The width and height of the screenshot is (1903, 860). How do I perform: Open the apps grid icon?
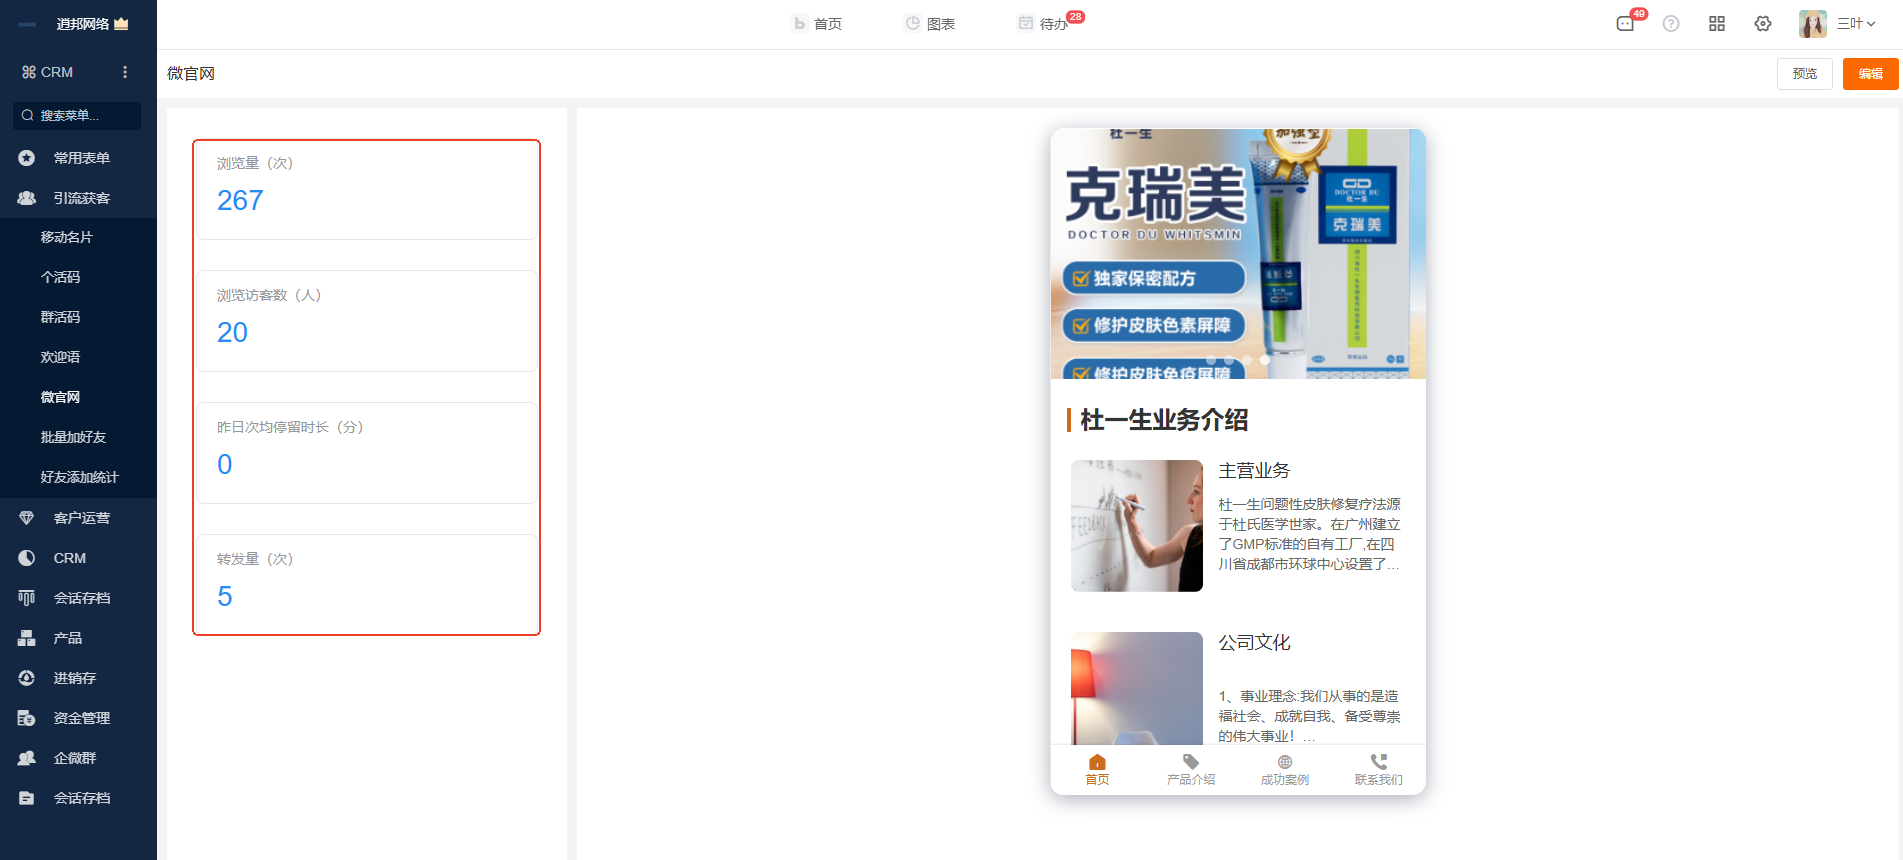(1717, 24)
